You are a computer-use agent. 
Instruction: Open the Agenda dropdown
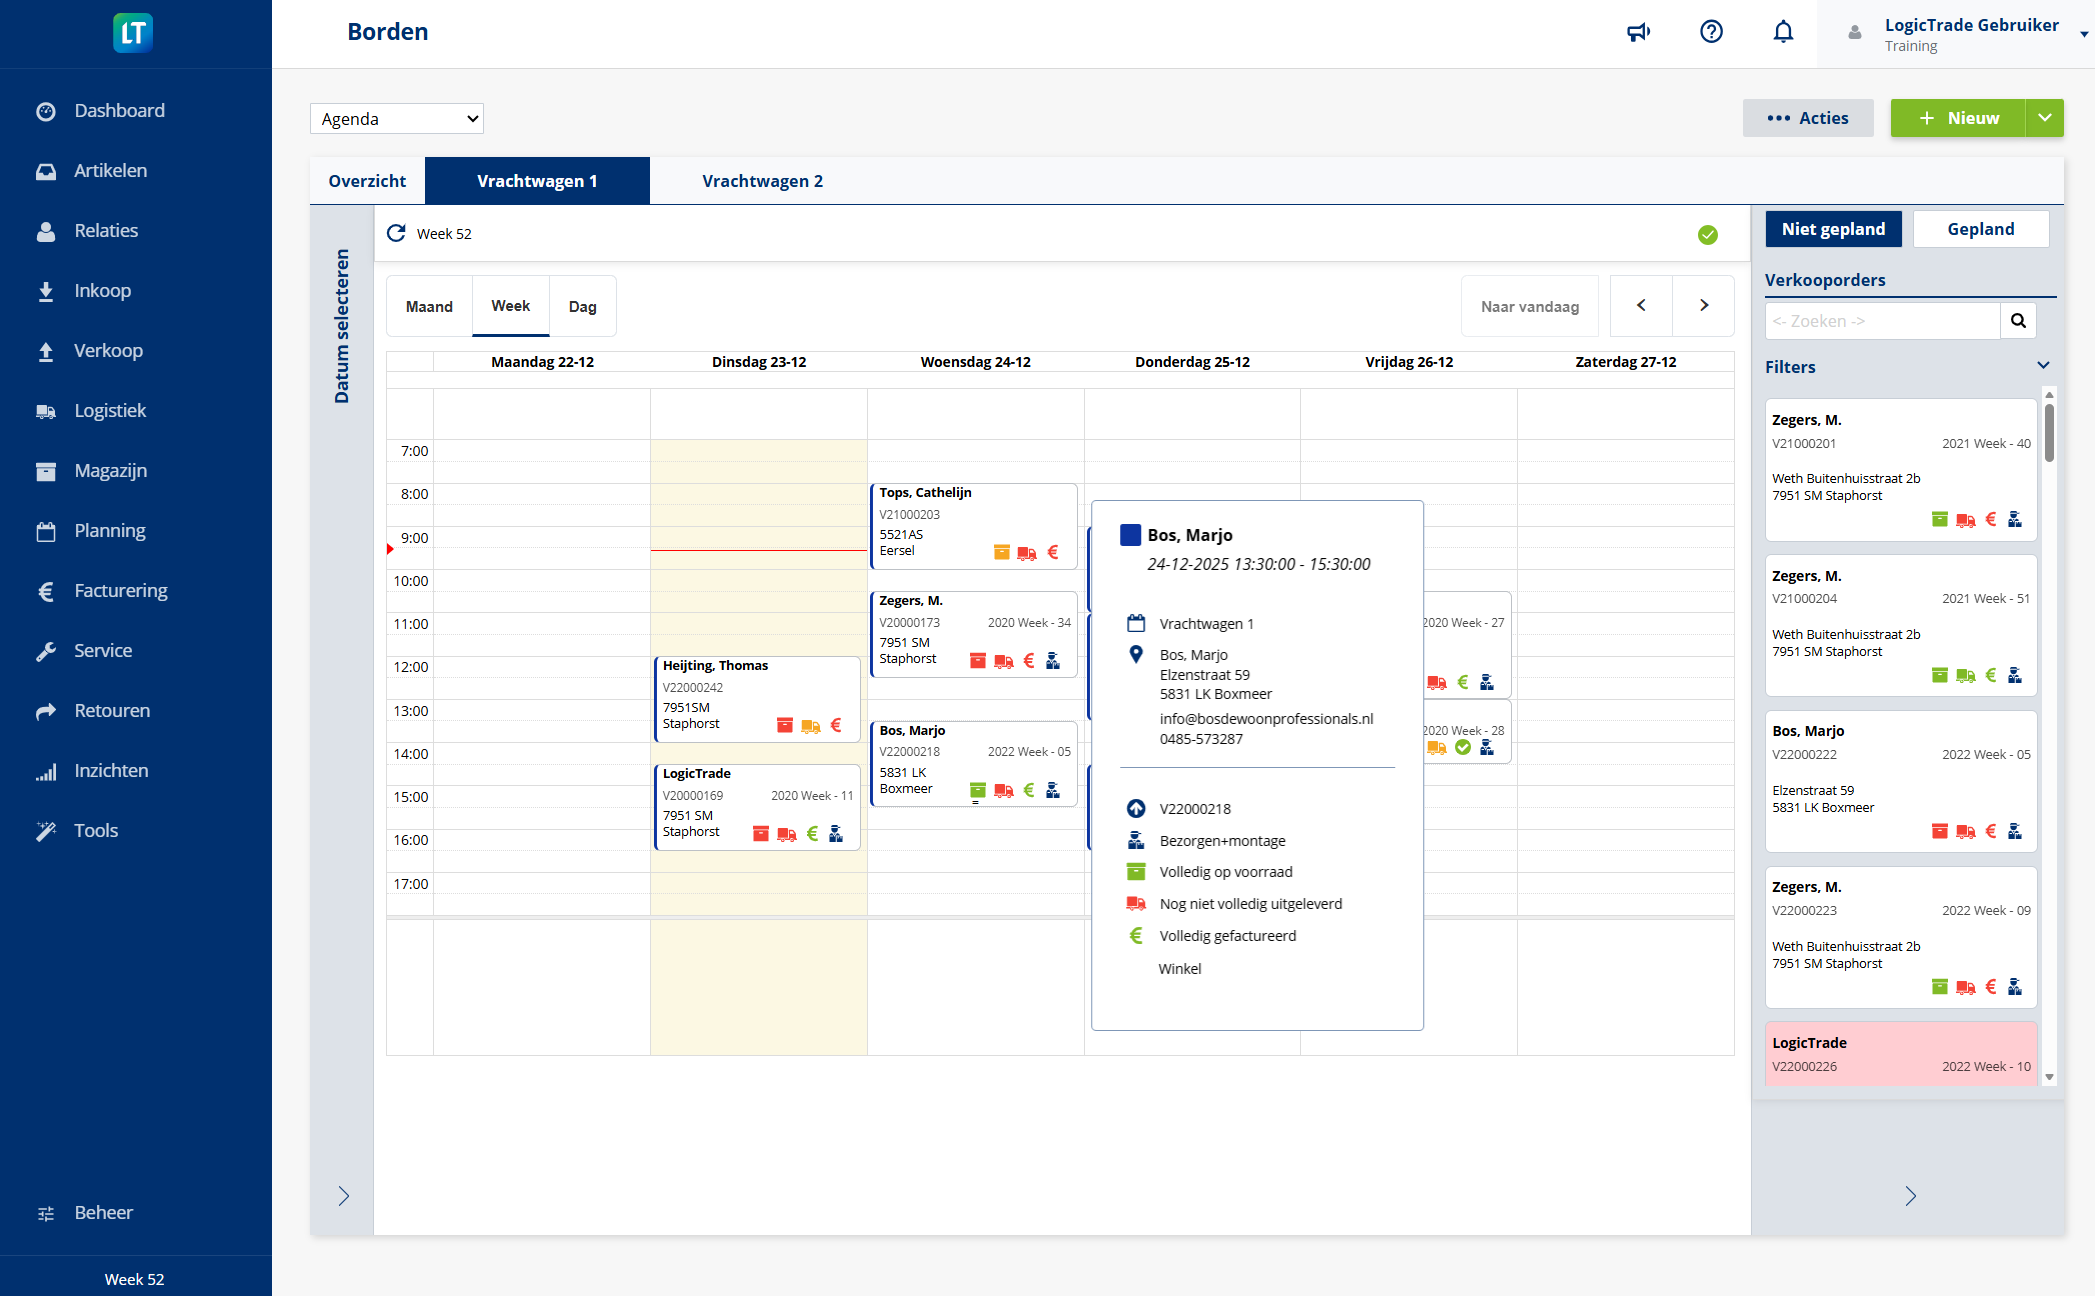pos(396,118)
